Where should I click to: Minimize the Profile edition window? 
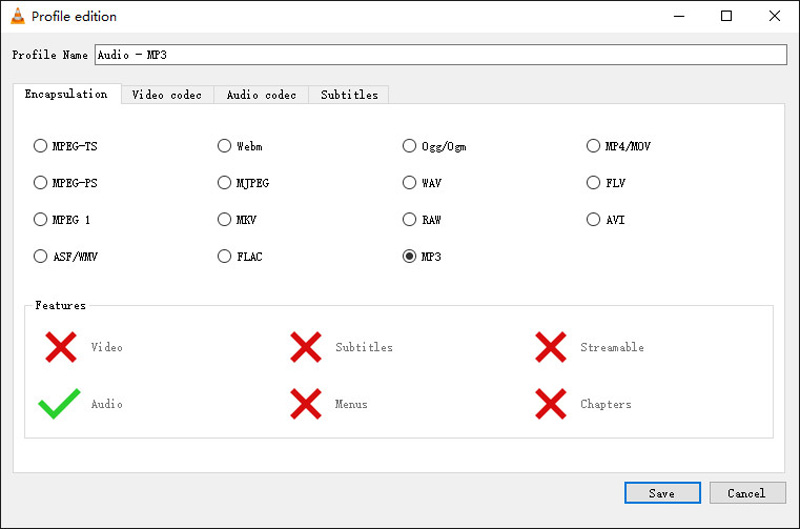point(679,16)
